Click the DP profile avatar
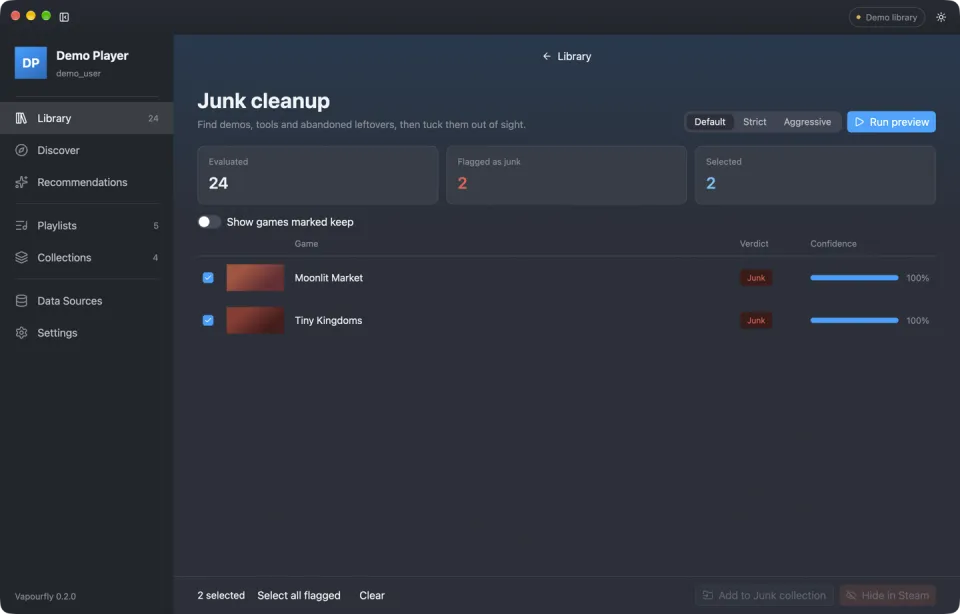The height and width of the screenshot is (614, 960). coord(31,63)
